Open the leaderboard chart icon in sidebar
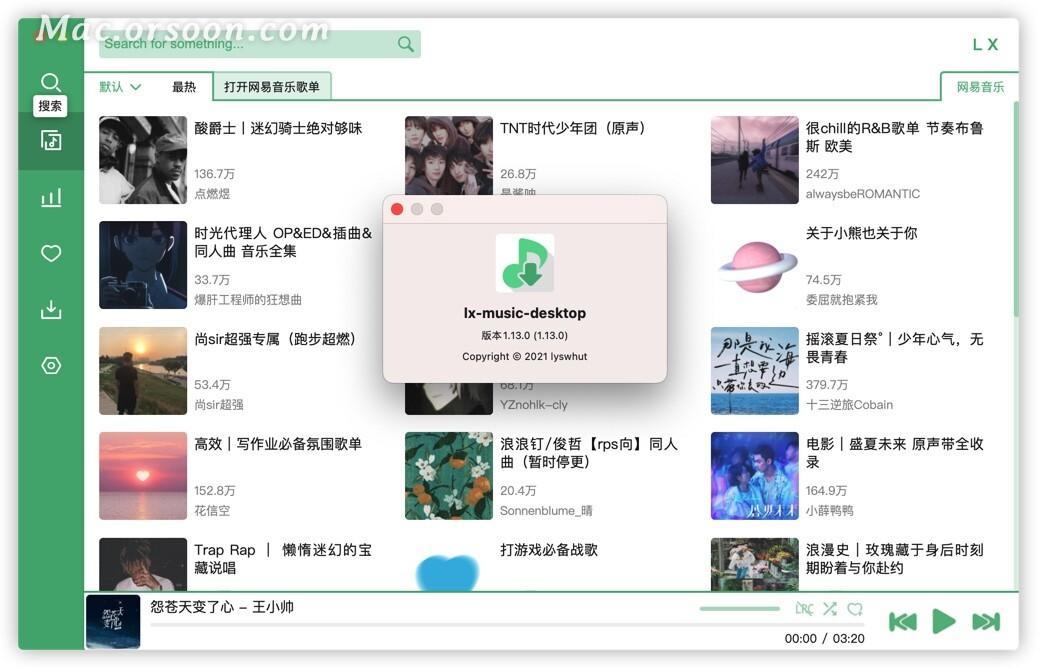This screenshot has width=1037, height=668. pyautogui.click(x=51, y=197)
